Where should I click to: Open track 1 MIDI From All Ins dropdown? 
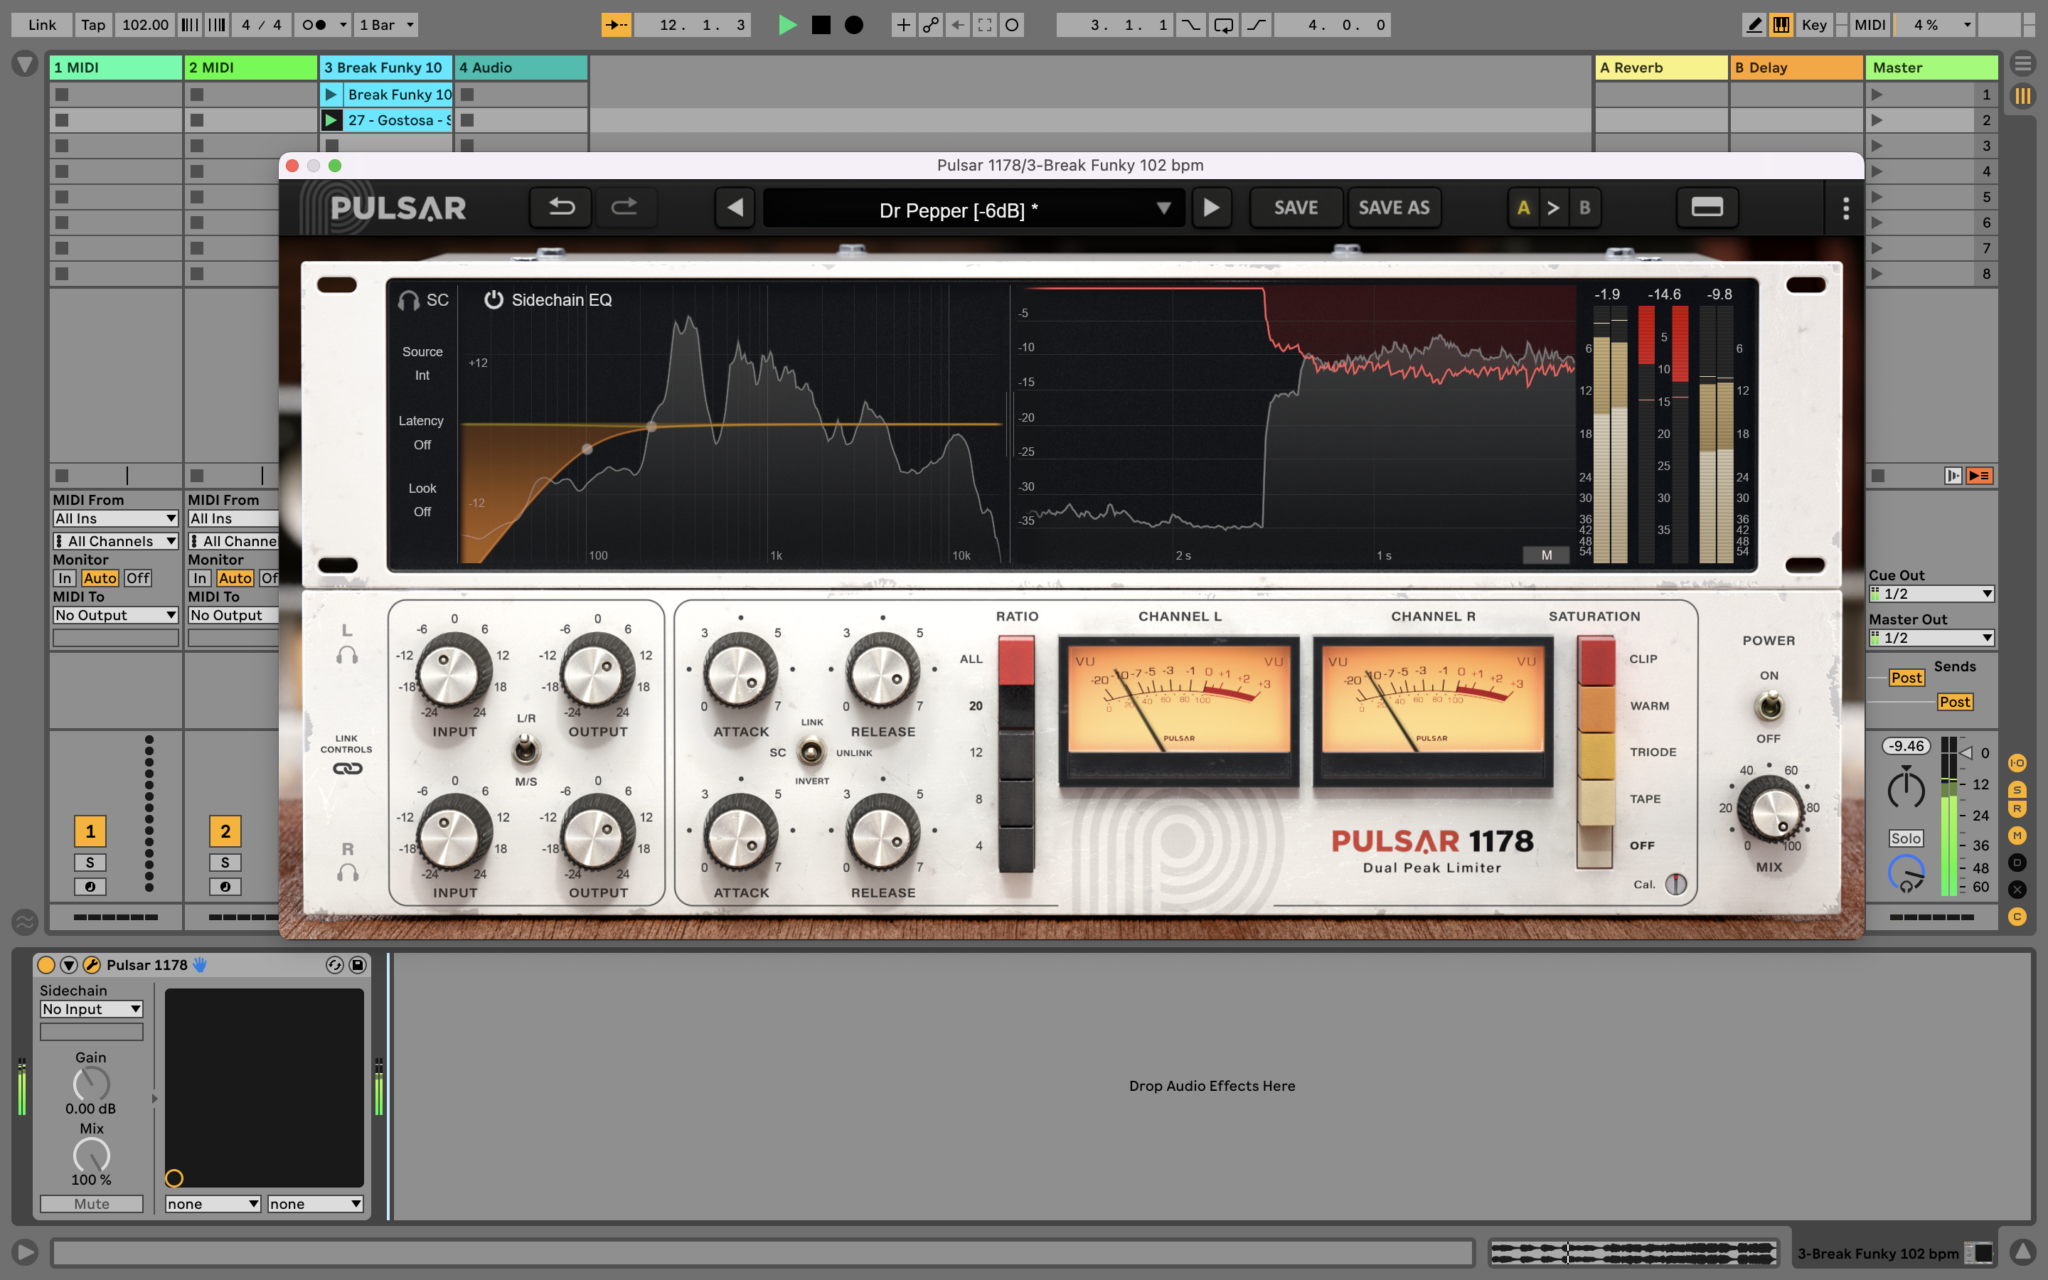tap(116, 519)
